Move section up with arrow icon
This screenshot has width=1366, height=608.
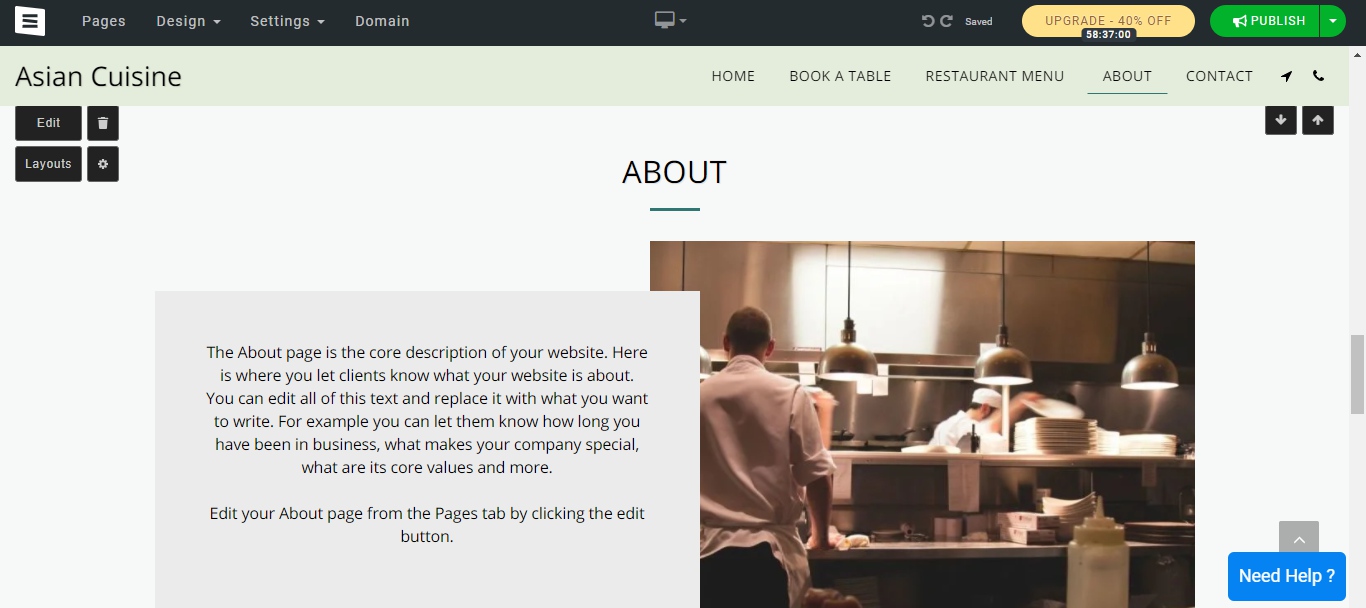[1318, 120]
